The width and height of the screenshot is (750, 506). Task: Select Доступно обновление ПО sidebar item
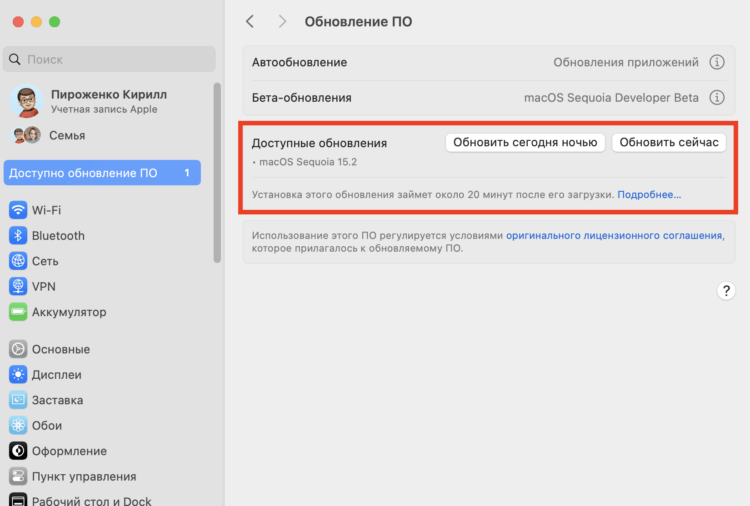[x=102, y=173]
